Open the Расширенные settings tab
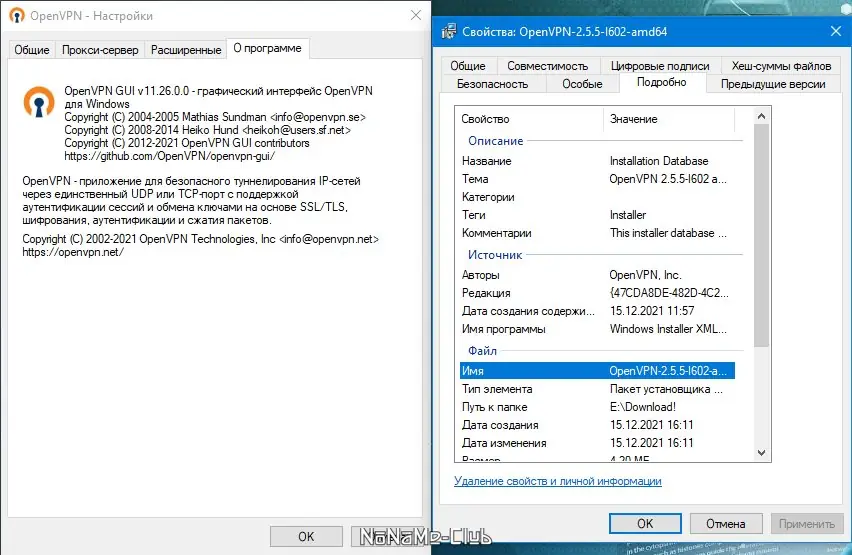 [x=186, y=50]
